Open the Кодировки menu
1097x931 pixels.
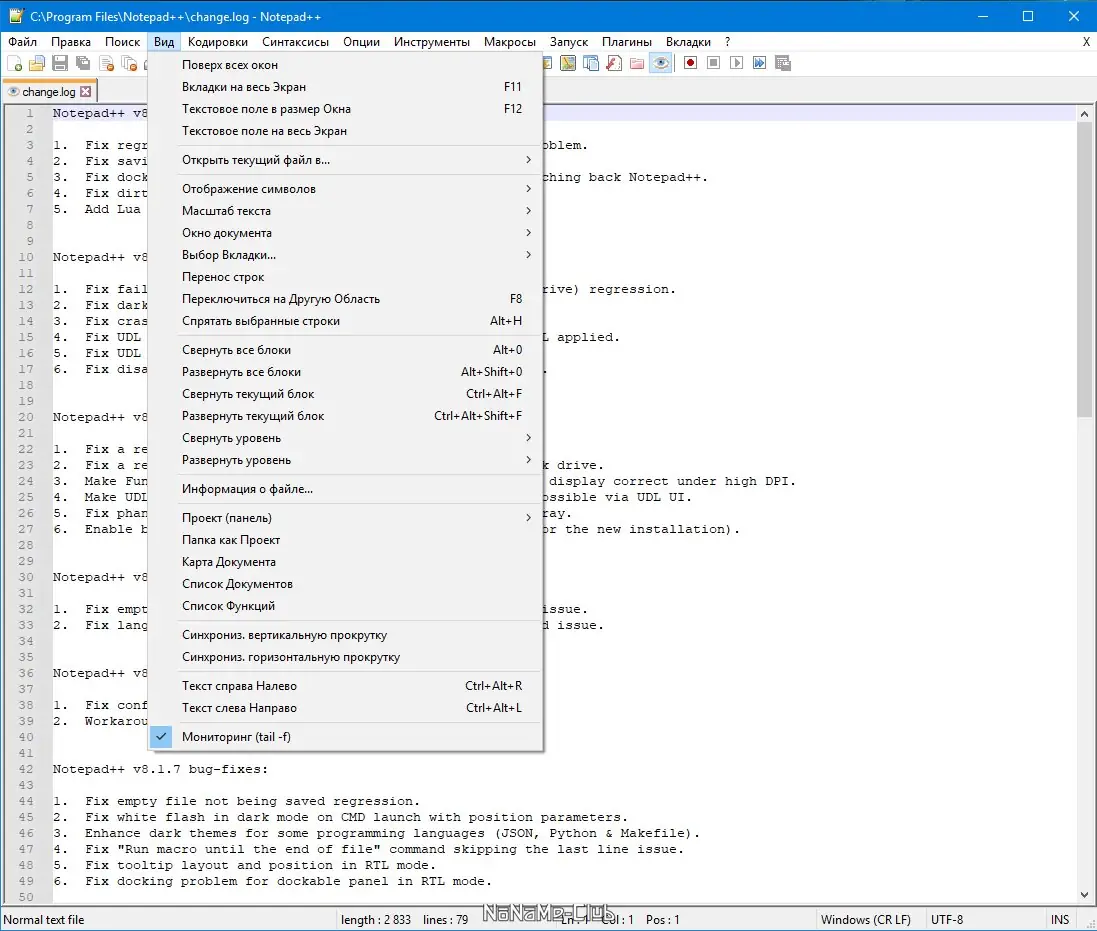coord(218,42)
